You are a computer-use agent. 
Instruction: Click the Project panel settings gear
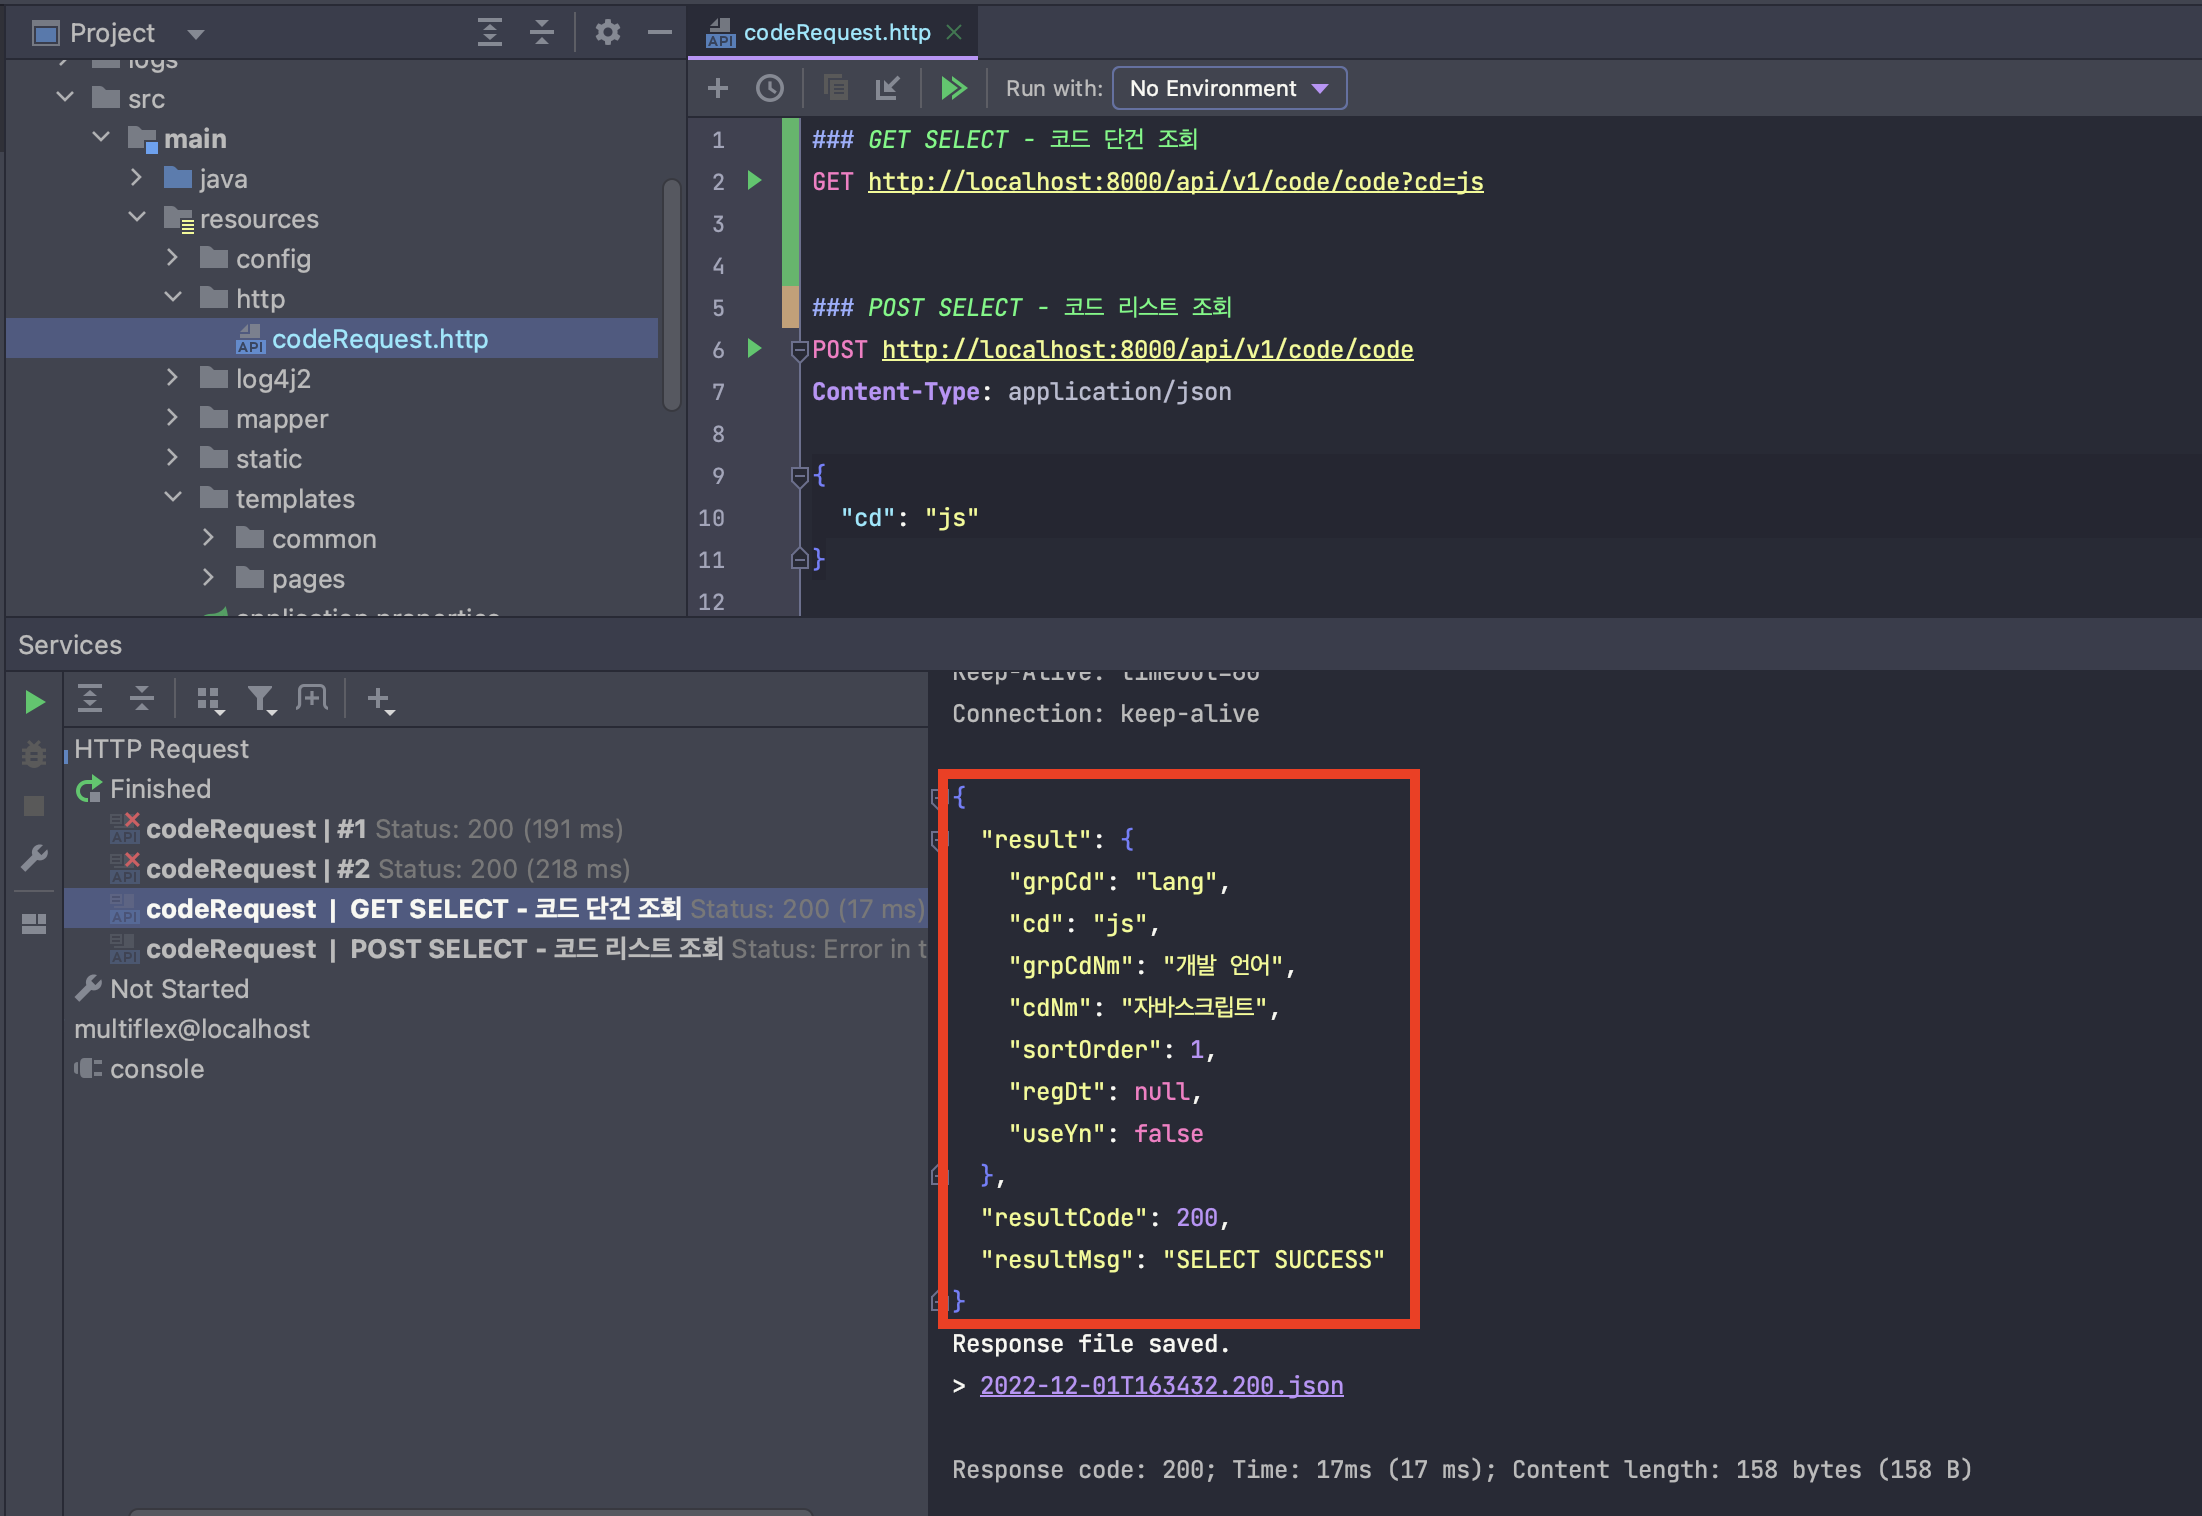pyautogui.click(x=607, y=33)
